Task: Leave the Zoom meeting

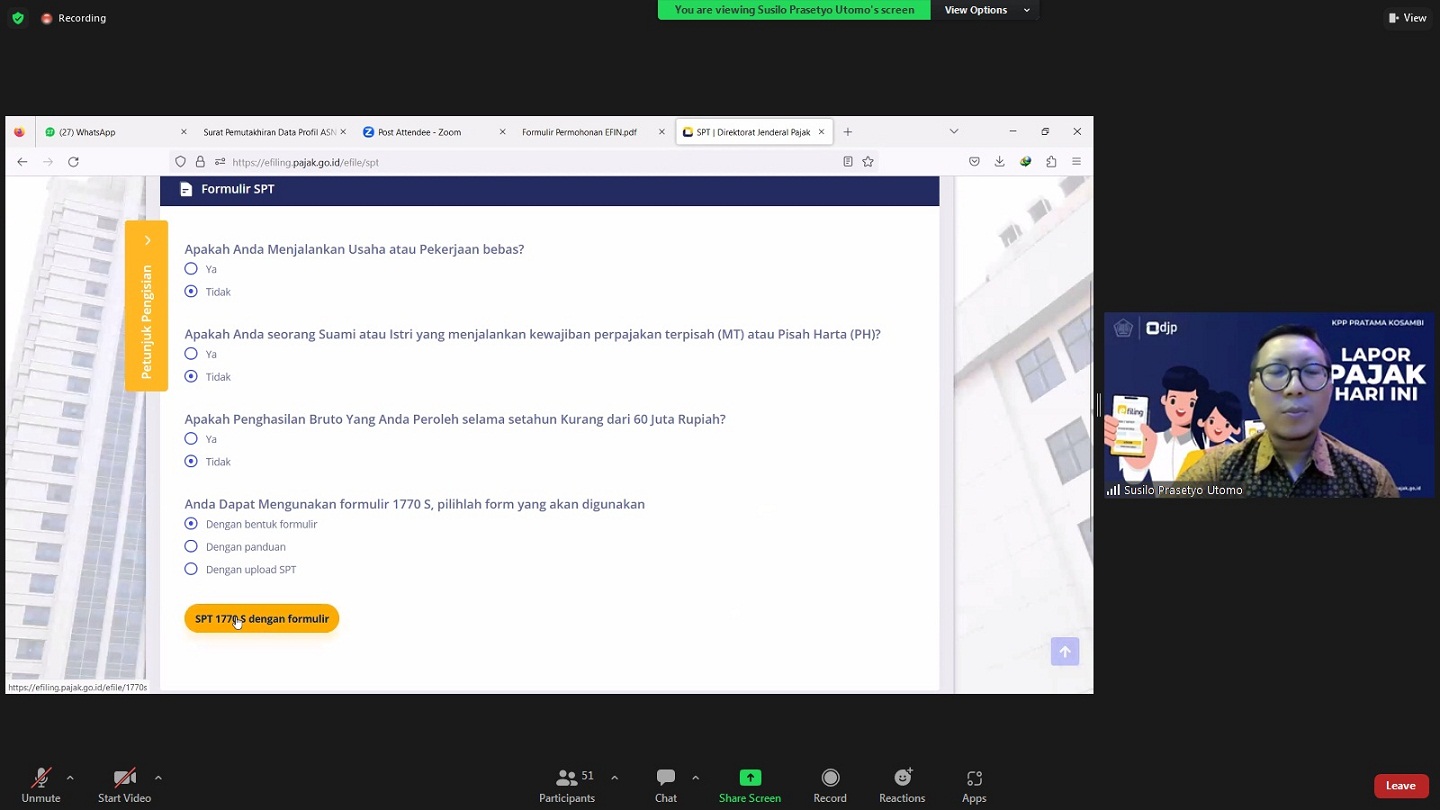Action: pyautogui.click(x=1400, y=786)
